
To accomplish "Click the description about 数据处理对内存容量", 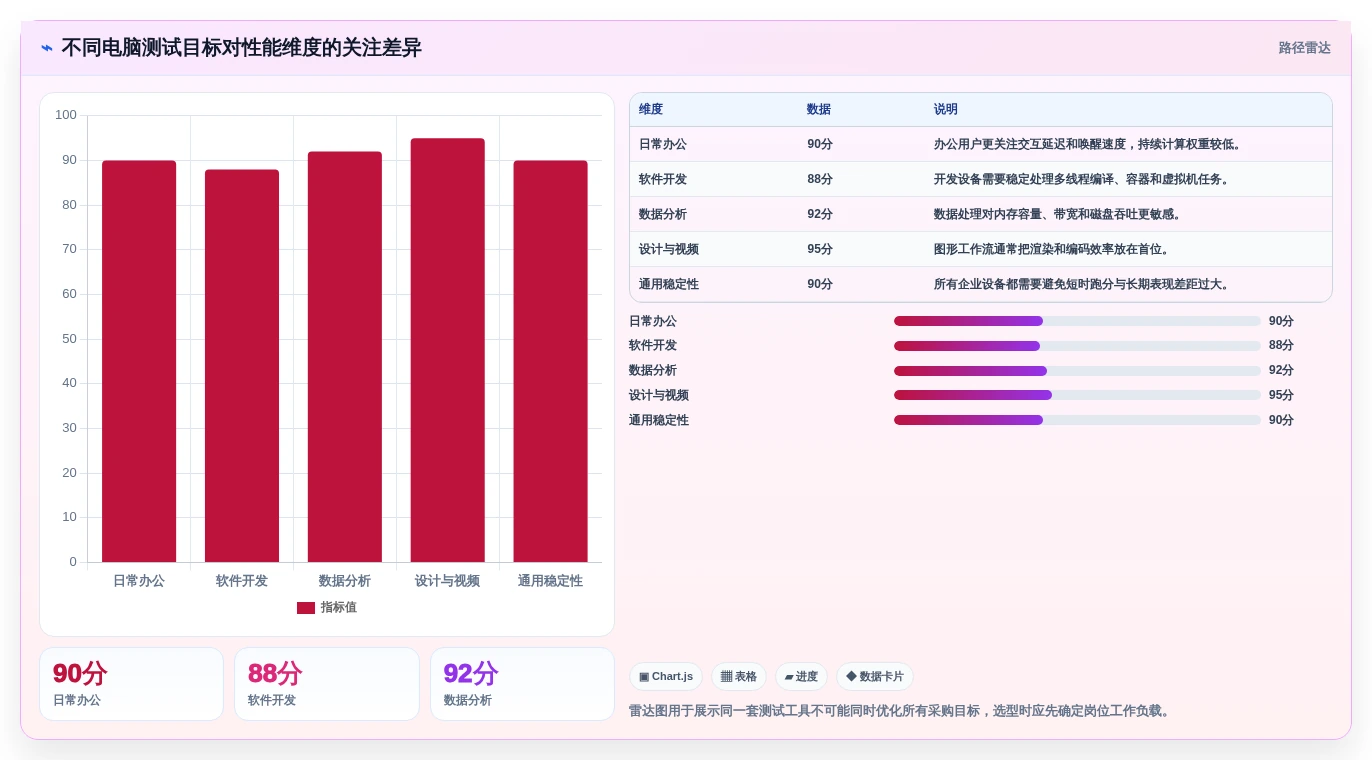I will pyautogui.click(x=1059, y=214).
